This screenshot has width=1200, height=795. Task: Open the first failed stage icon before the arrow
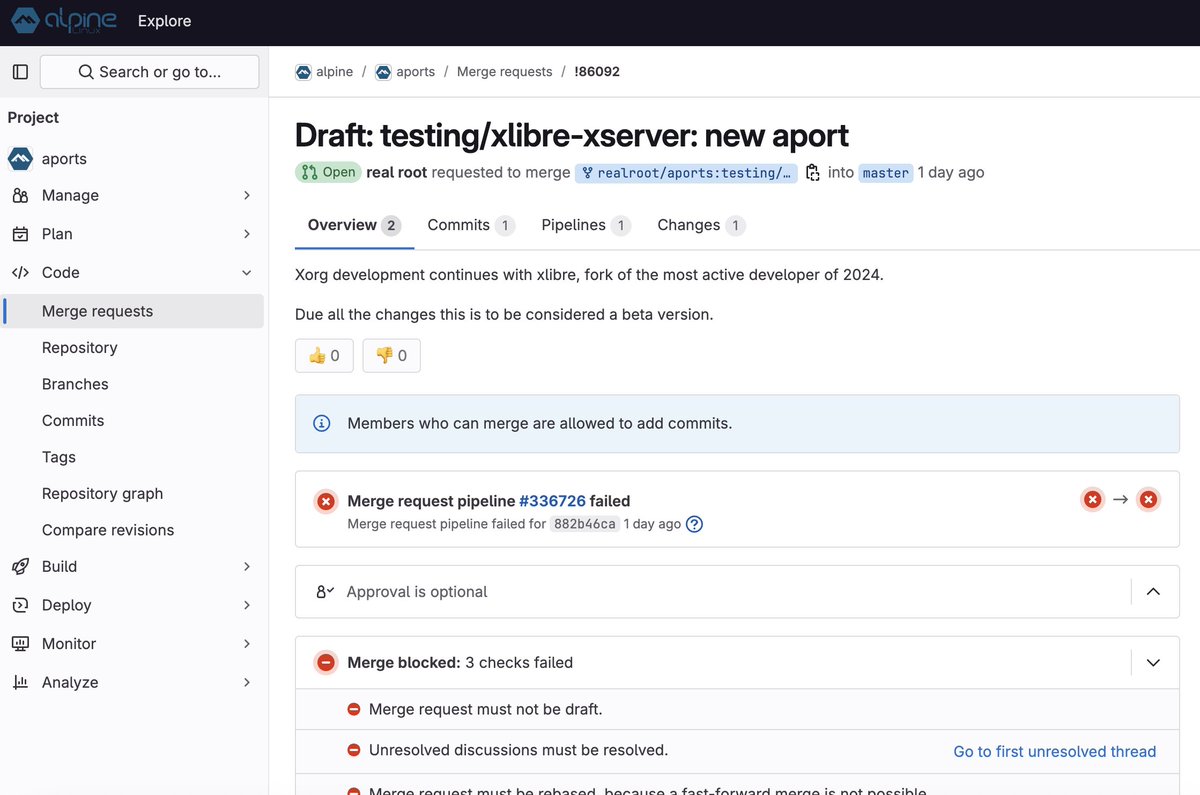1092,499
